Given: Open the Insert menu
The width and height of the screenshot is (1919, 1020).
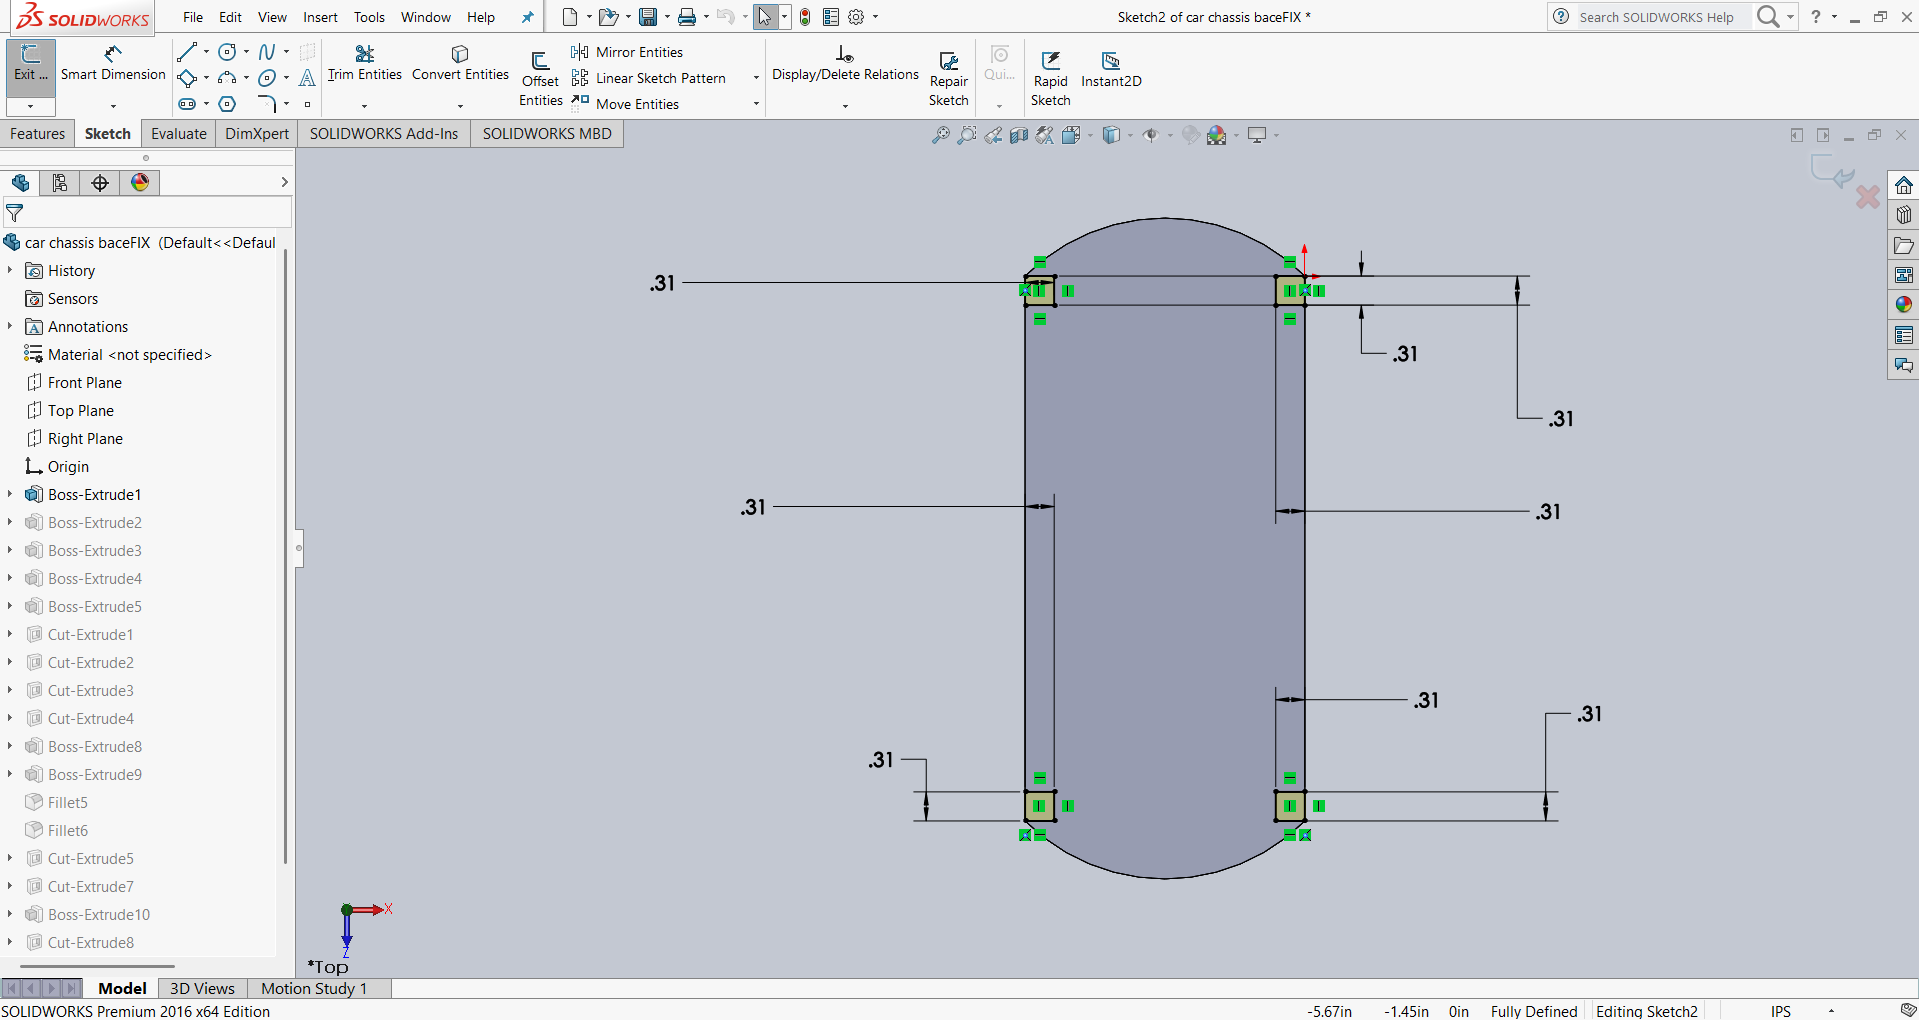Looking at the screenshot, I should coord(320,17).
